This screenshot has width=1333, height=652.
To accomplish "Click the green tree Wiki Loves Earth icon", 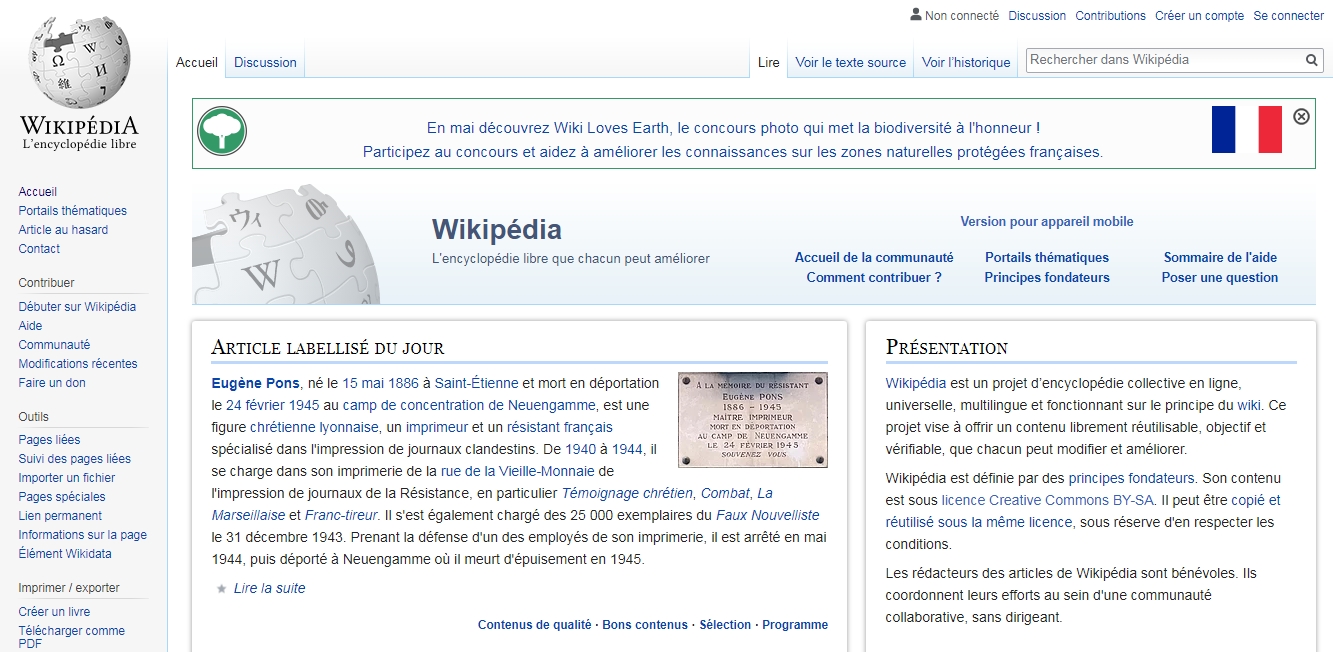I will pos(222,132).
